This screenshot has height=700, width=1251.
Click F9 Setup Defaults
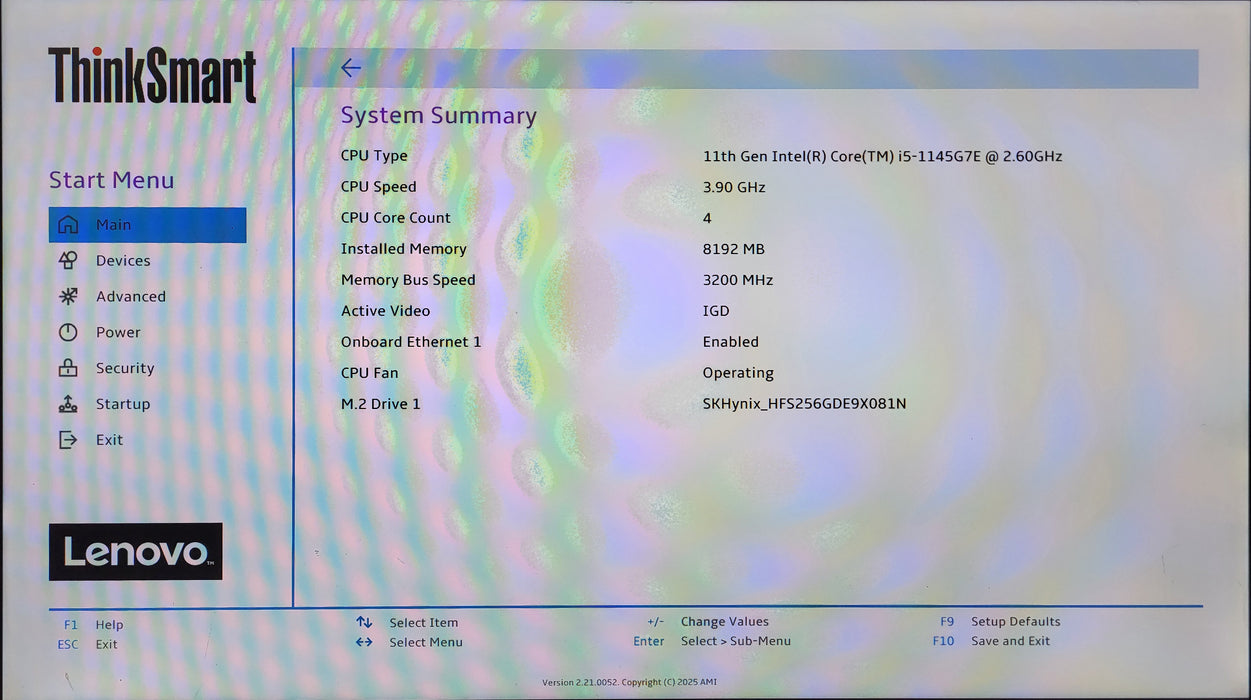1000,622
